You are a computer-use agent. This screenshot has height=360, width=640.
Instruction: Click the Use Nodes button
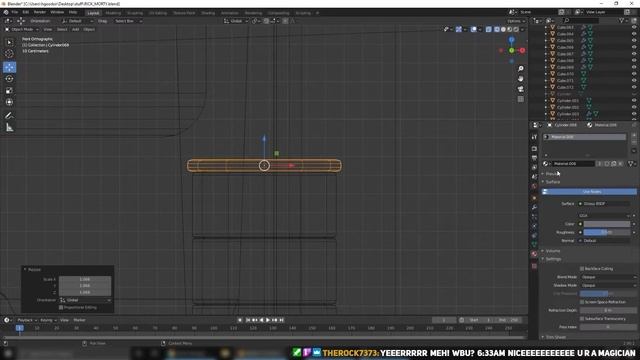(x=589, y=191)
